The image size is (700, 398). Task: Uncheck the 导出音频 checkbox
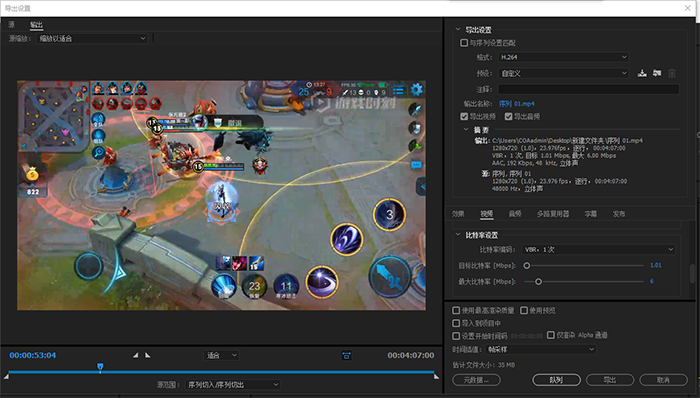click(508, 116)
